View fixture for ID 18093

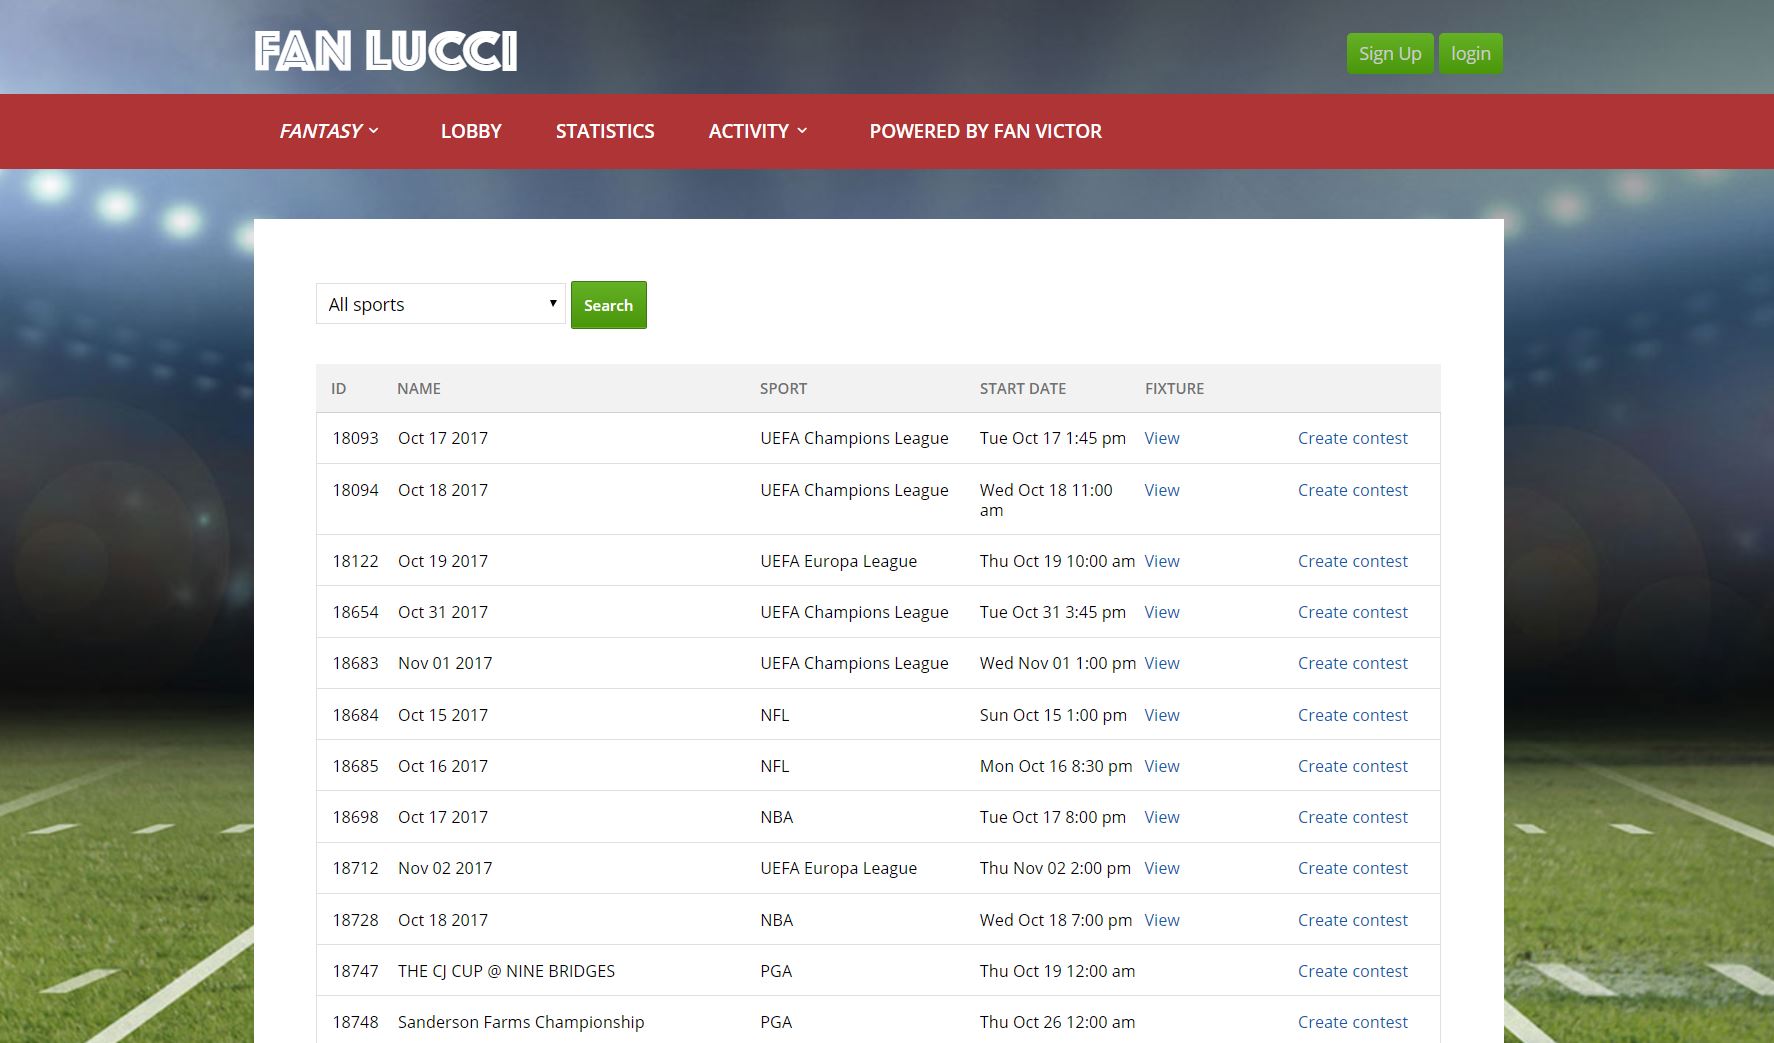pyautogui.click(x=1162, y=438)
